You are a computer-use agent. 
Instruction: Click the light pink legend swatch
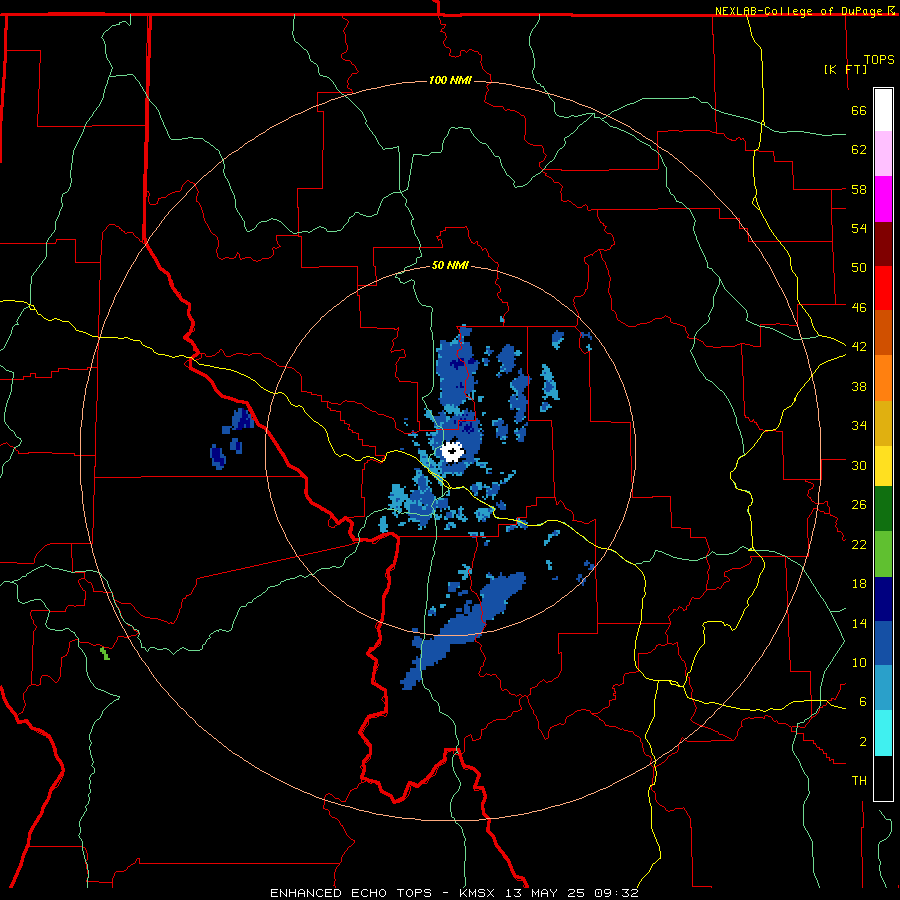click(x=883, y=154)
